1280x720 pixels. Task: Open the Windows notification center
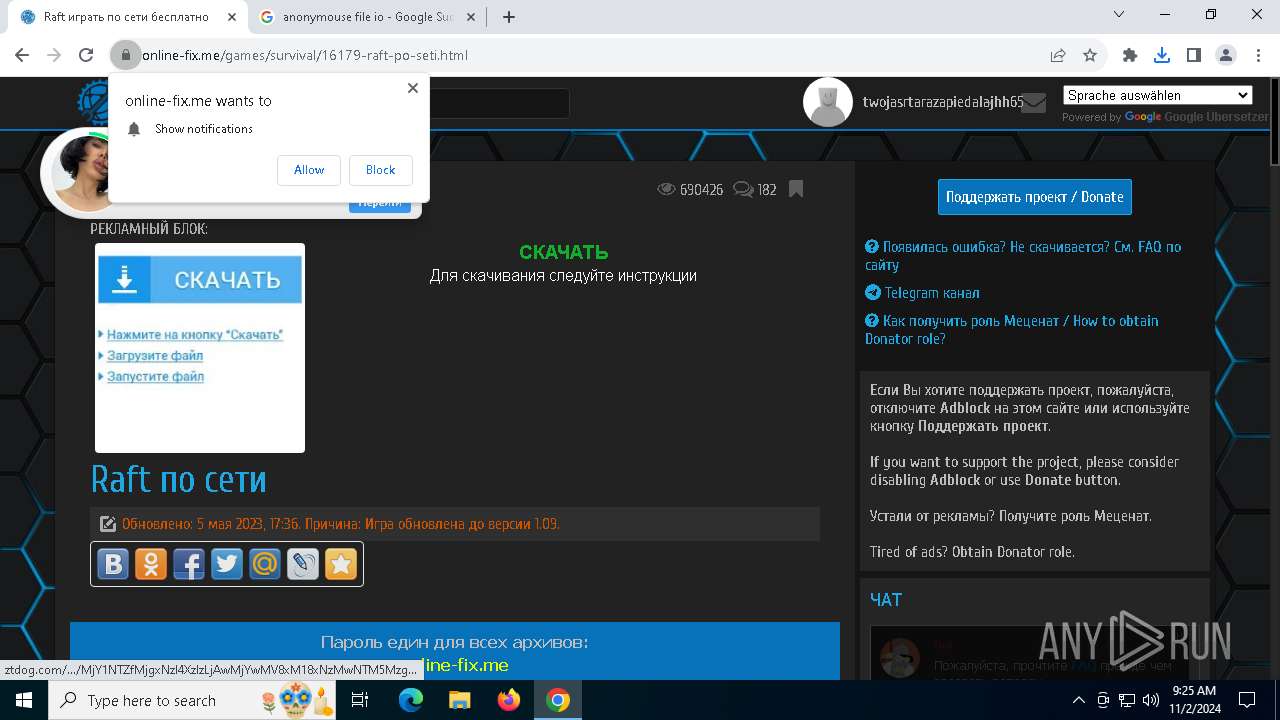click(x=1247, y=700)
